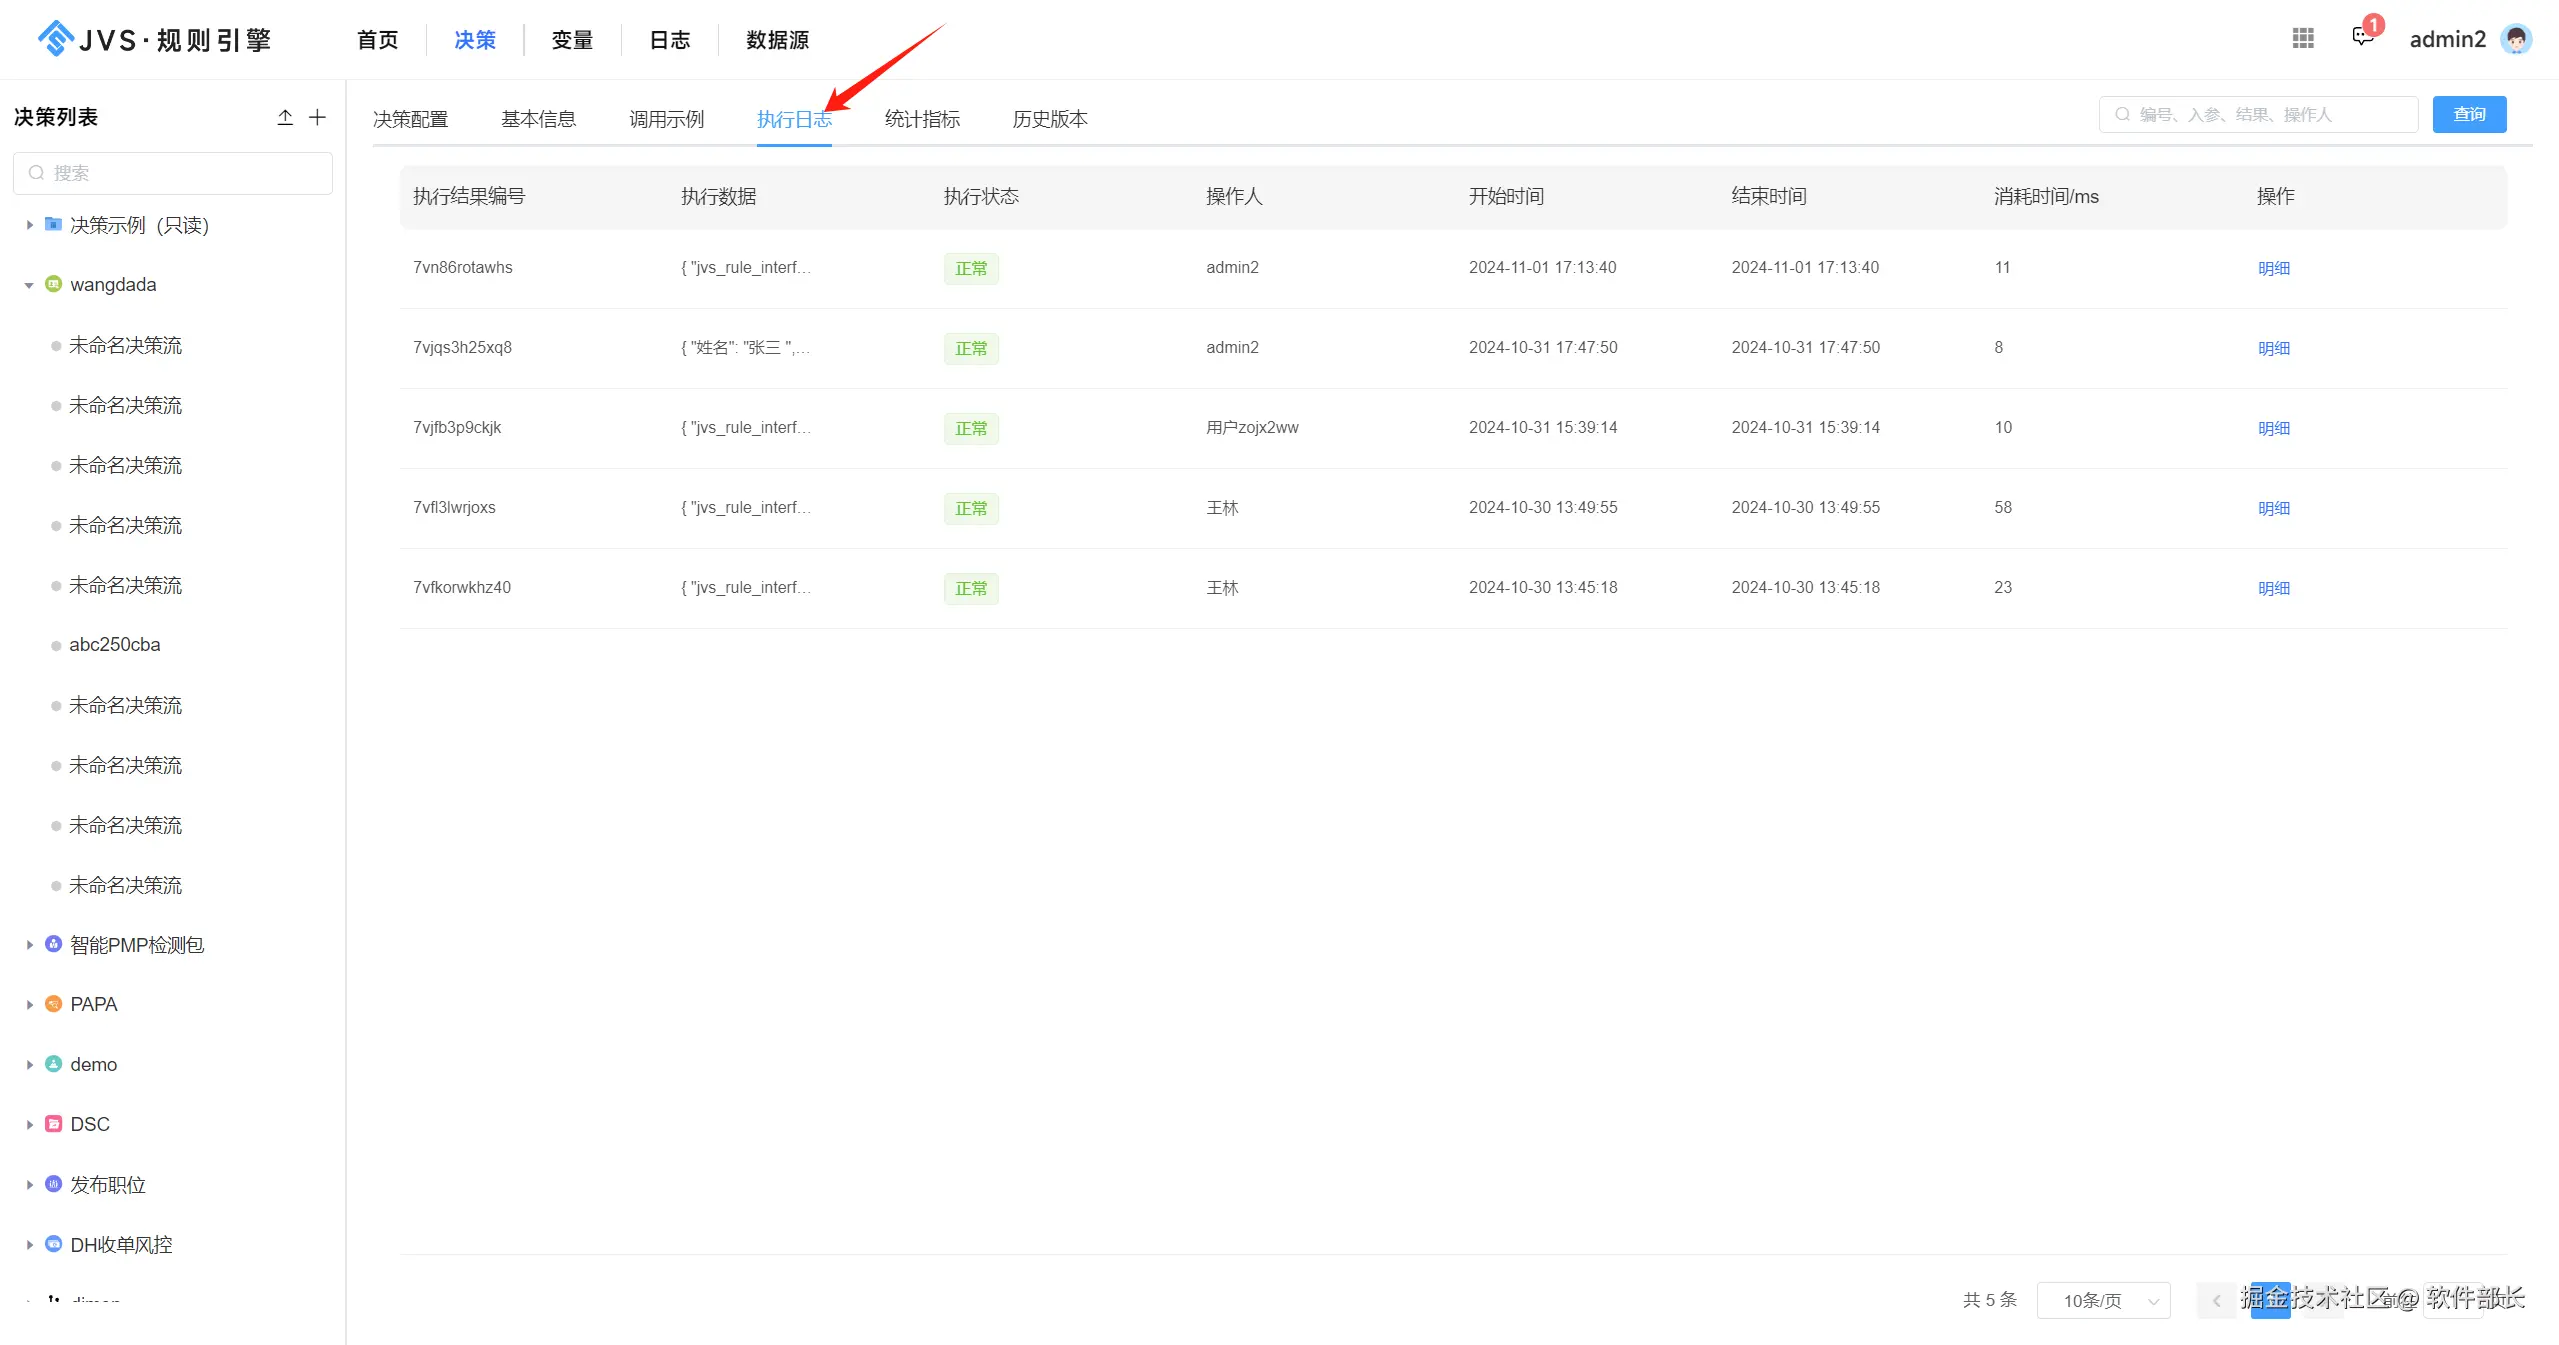The height and width of the screenshot is (1345, 2559).
Task: Expand the 决策示例 (只读) folder
Action: [29, 225]
